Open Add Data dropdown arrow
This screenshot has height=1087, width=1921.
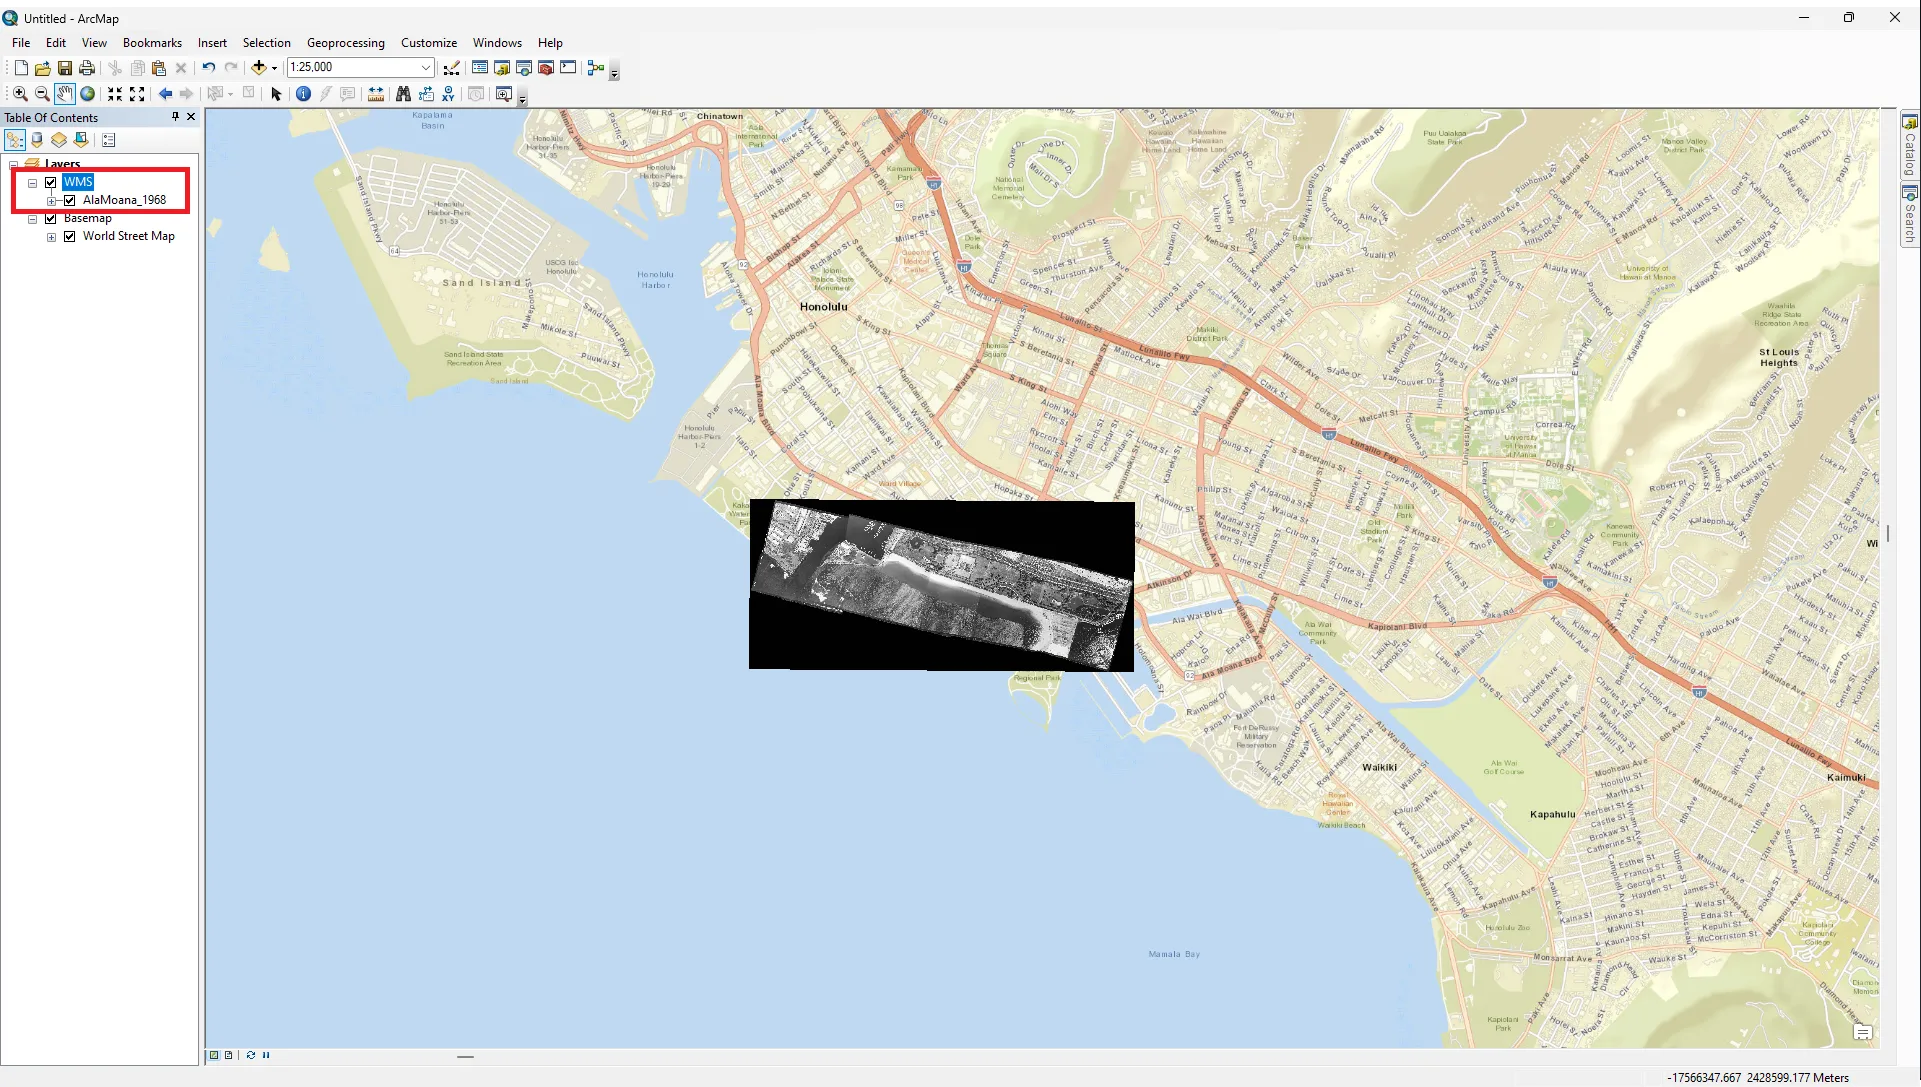point(274,68)
